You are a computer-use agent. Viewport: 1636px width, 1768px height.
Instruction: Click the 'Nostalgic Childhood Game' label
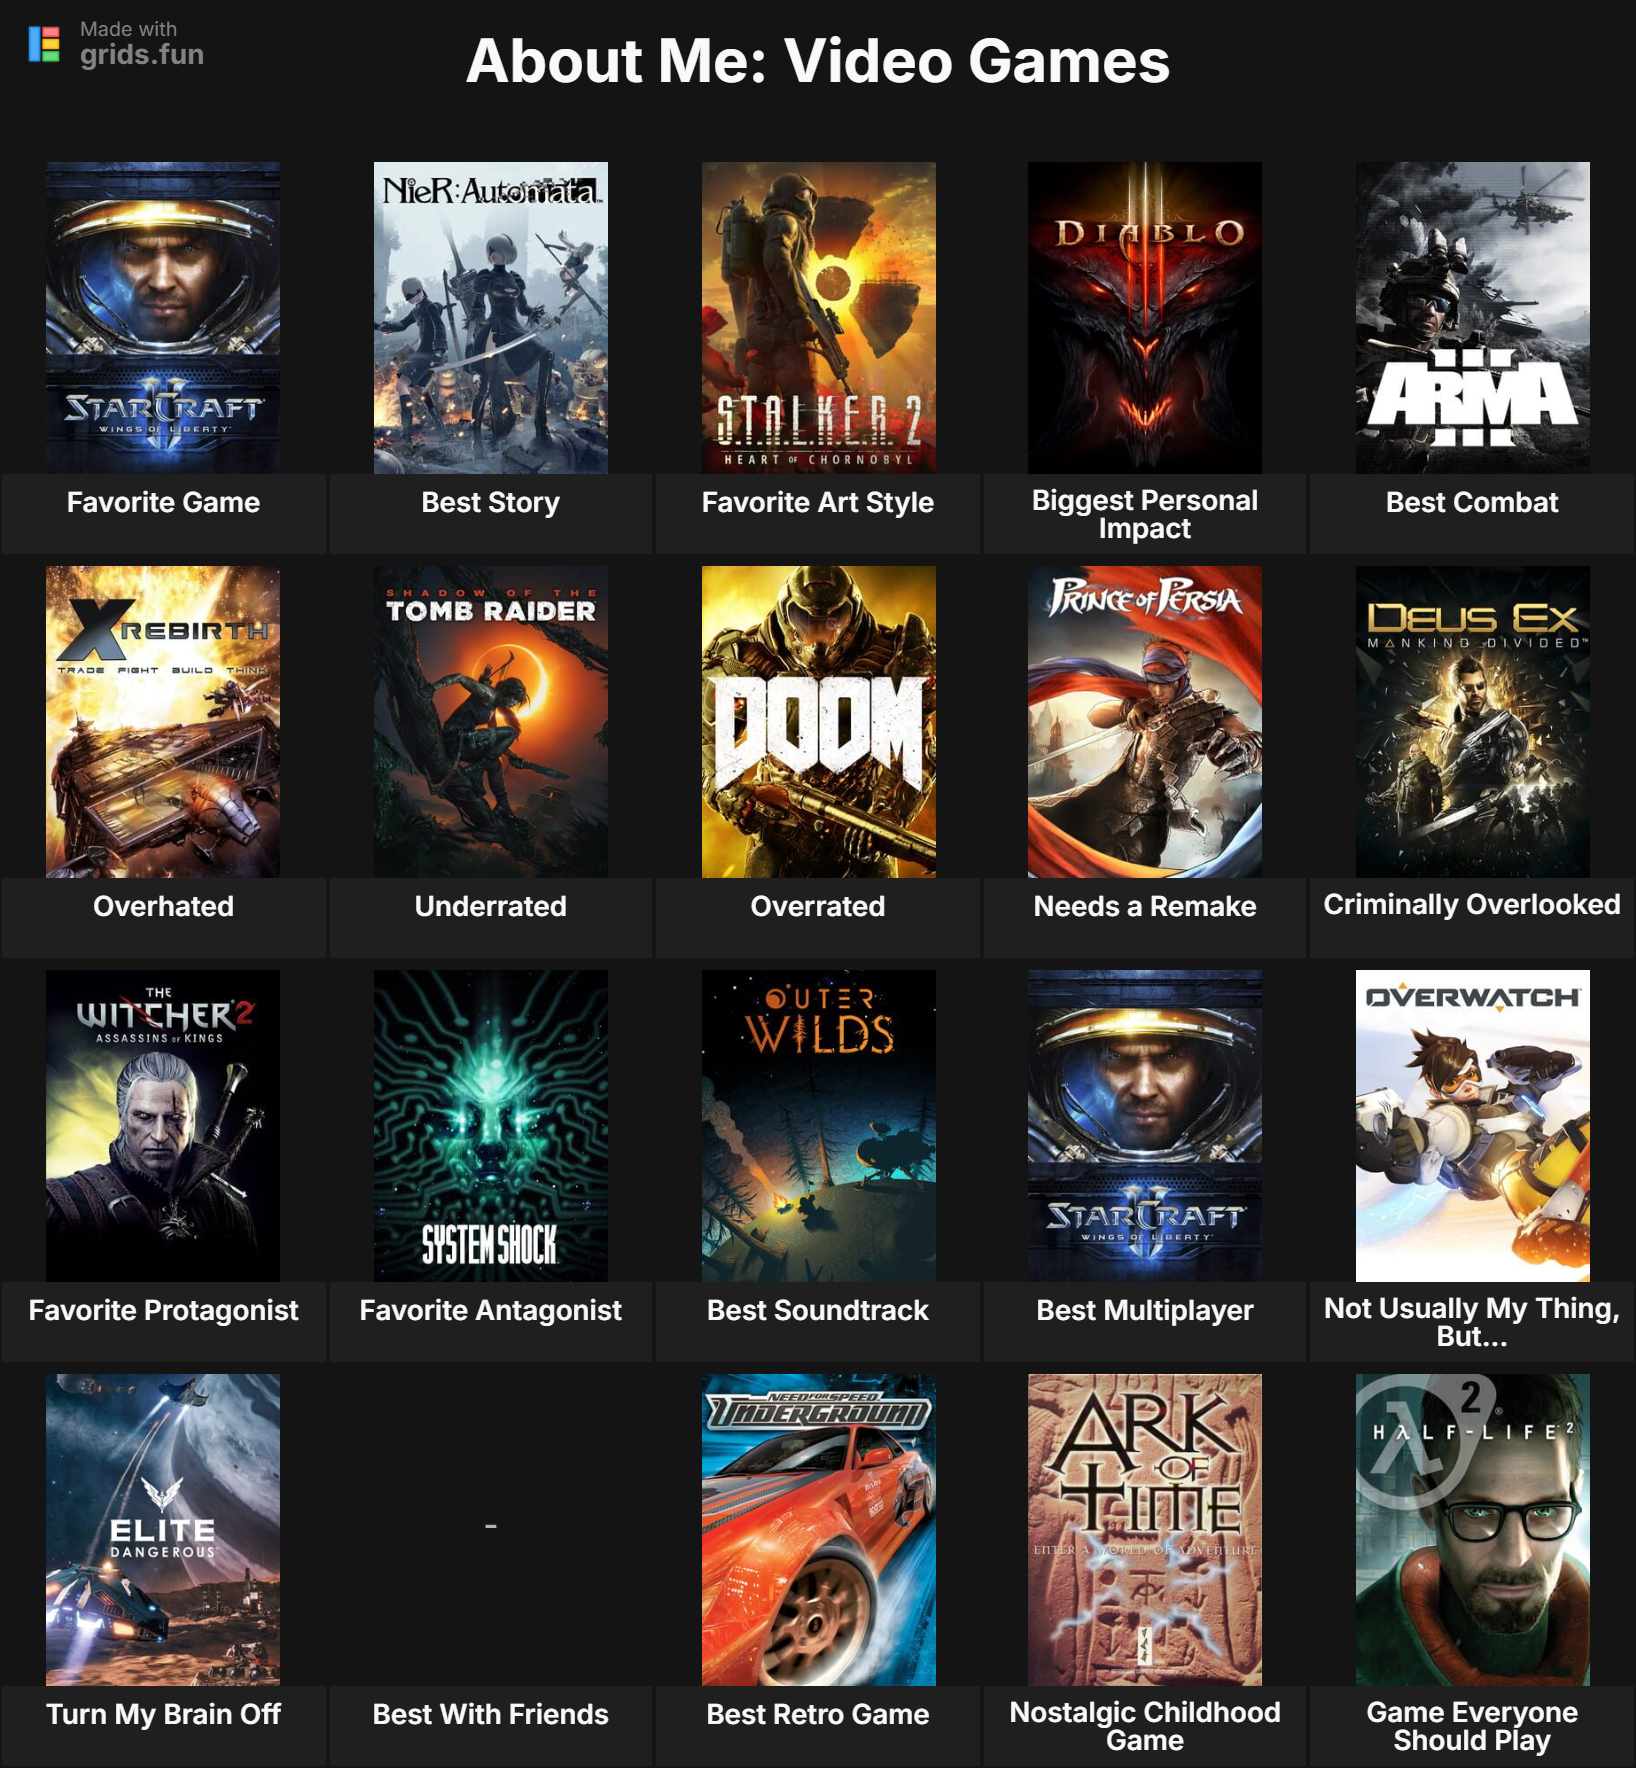(x=1145, y=1726)
